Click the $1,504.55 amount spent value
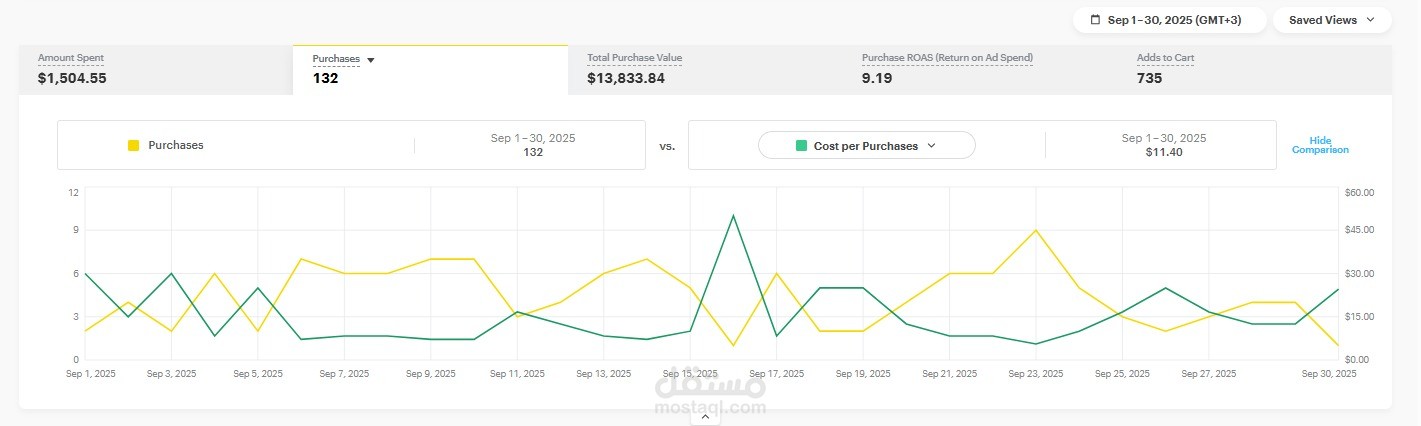 coord(72,78)
